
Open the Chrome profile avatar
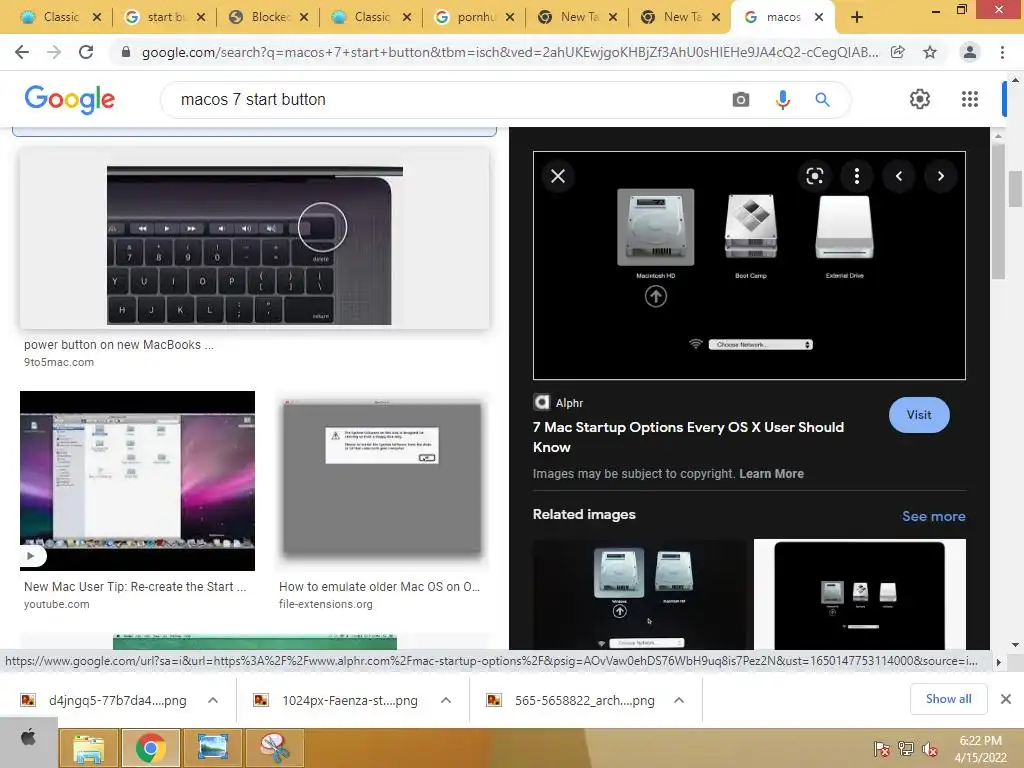pos(970,52)
